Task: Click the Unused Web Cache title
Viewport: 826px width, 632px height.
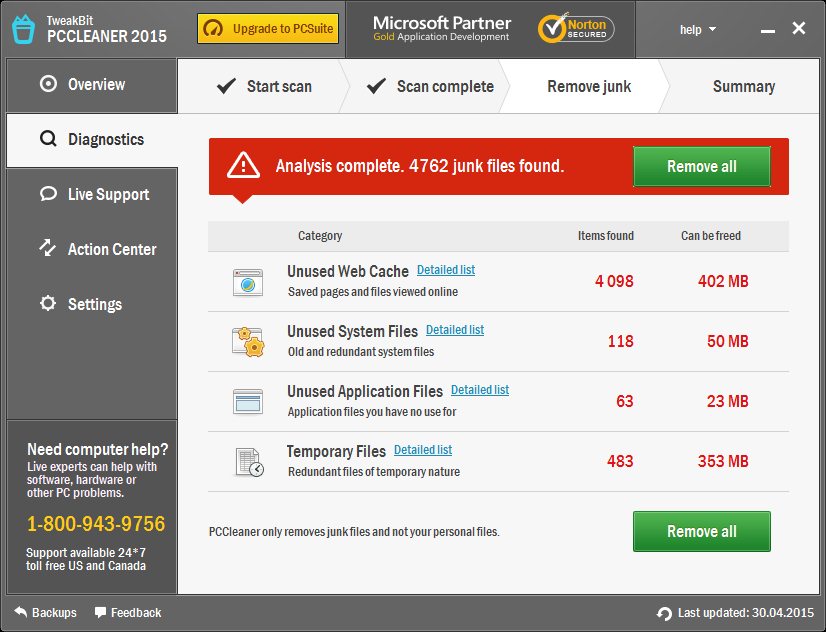Action: pos(348,271)
